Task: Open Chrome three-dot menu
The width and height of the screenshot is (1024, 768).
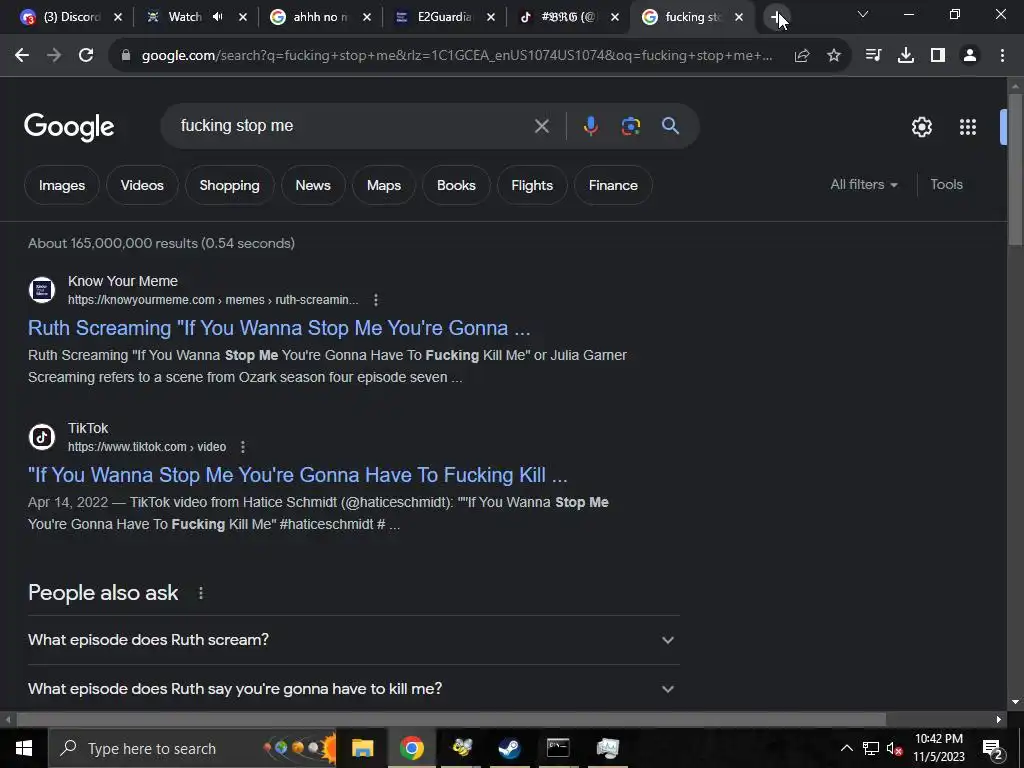Action: (1002, 56)
